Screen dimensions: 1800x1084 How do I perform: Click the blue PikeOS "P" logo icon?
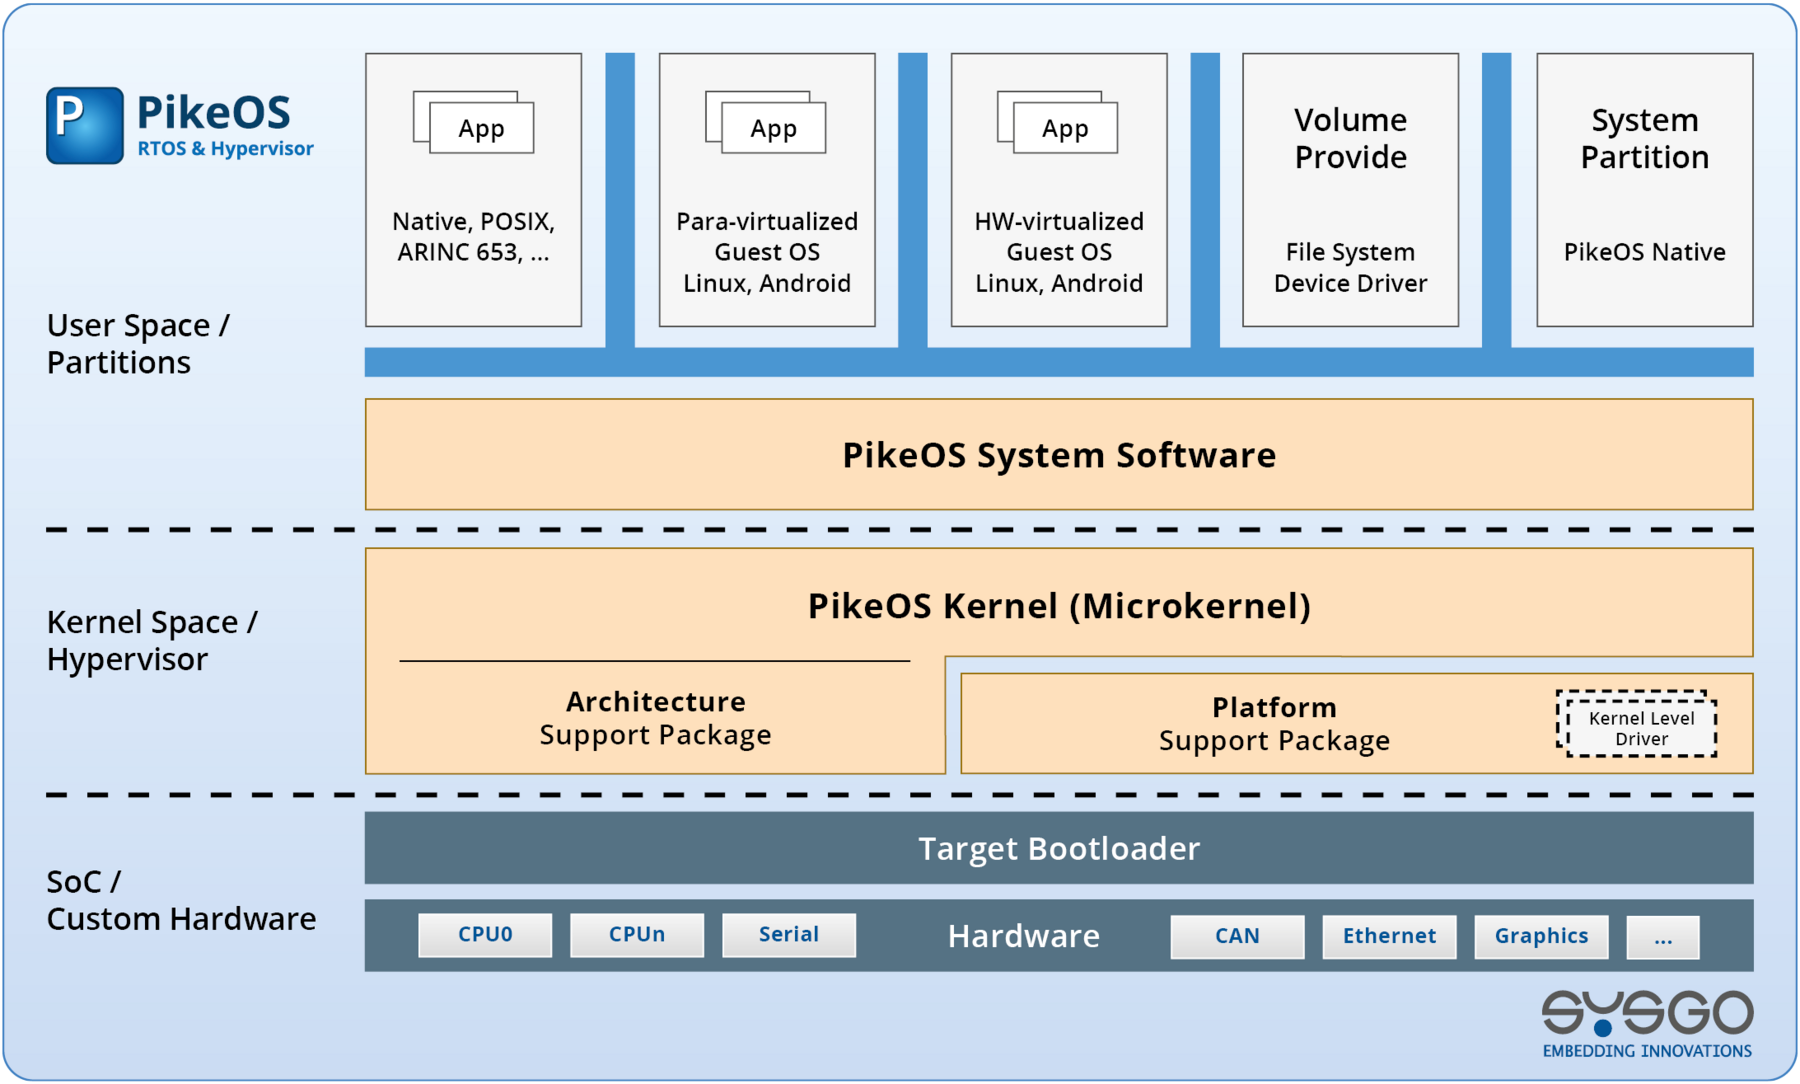pos(85,125)
